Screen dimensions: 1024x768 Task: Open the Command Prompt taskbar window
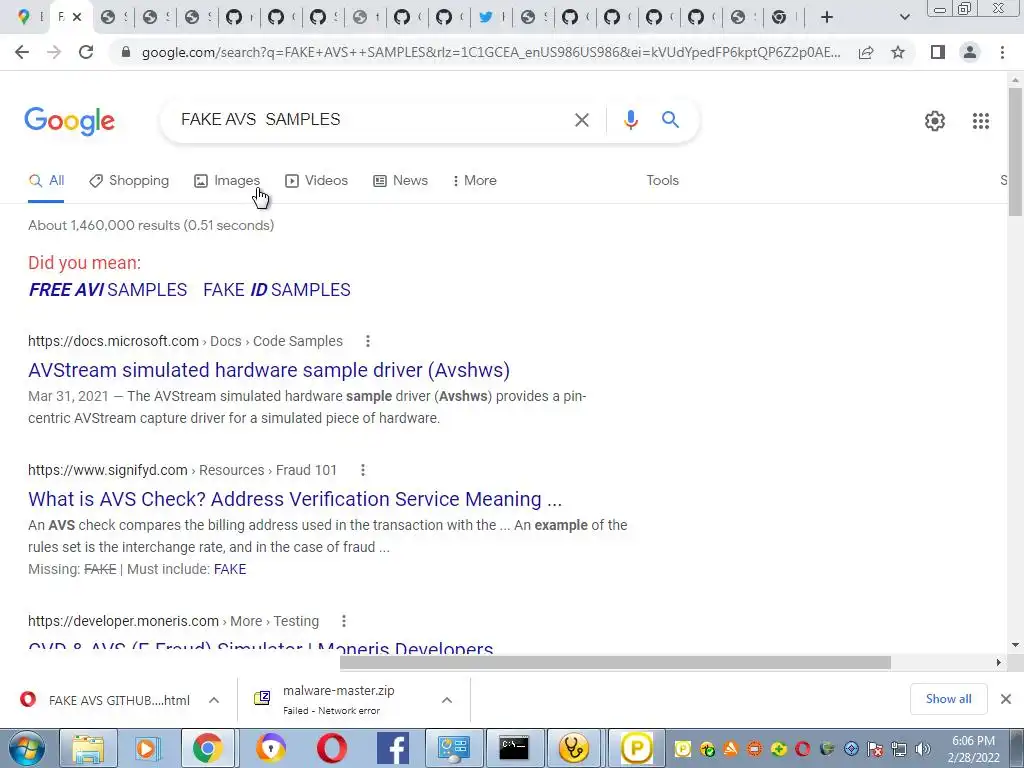point(514,748)
